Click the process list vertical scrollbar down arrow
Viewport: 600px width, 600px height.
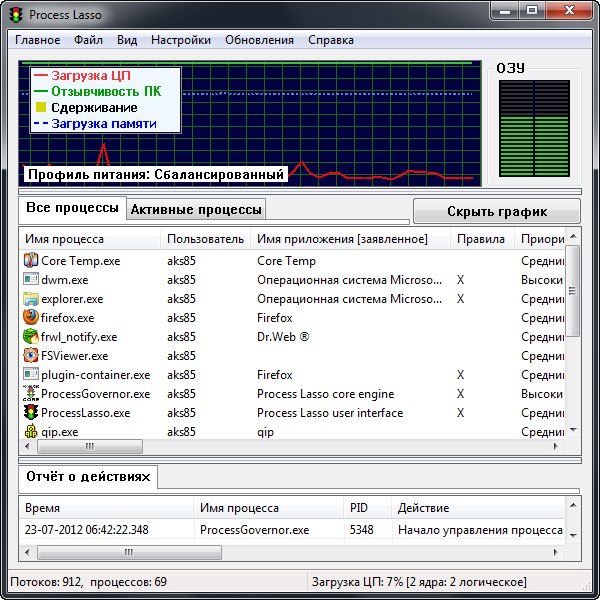point(574,430)
